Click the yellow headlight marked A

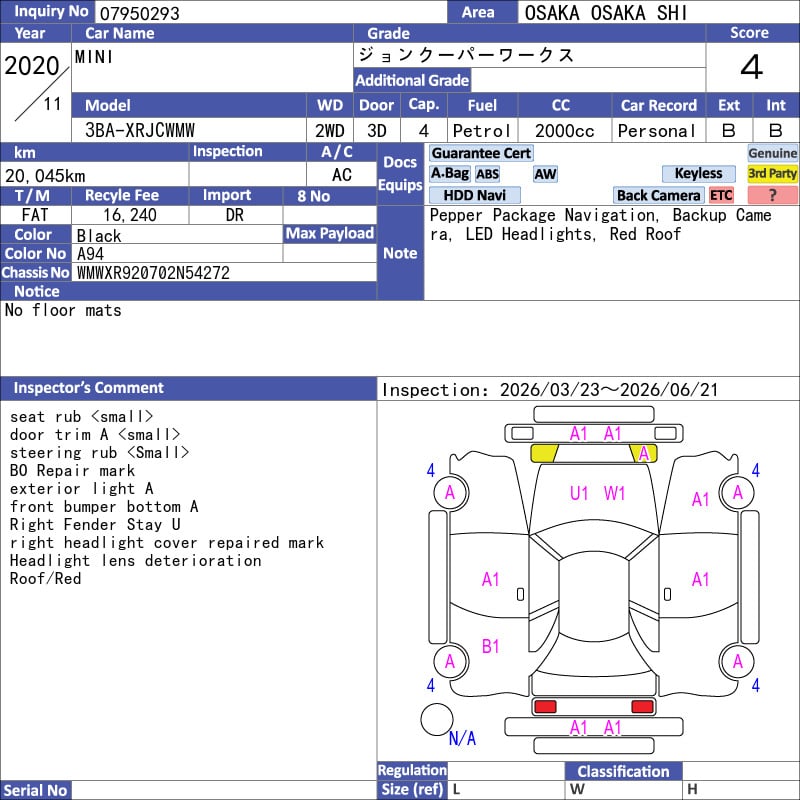click(643, 453)
